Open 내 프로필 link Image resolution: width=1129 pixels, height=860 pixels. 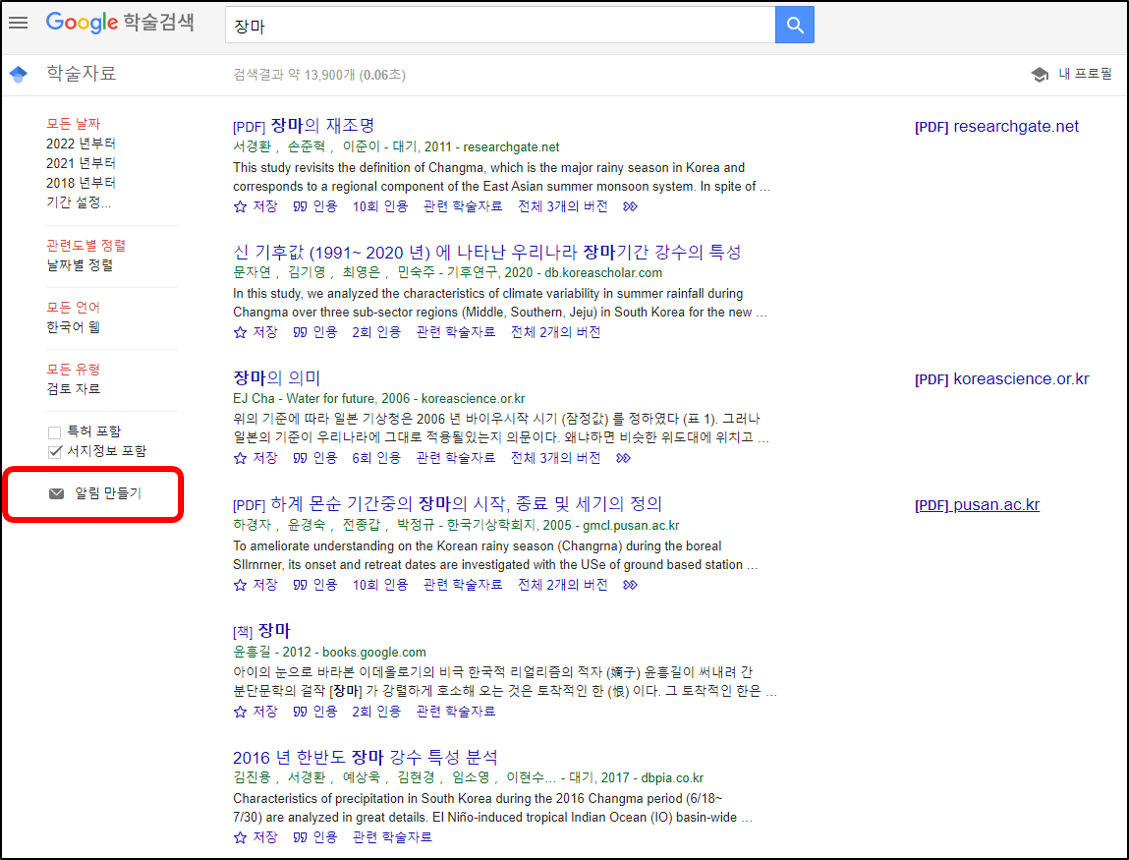1085,74
